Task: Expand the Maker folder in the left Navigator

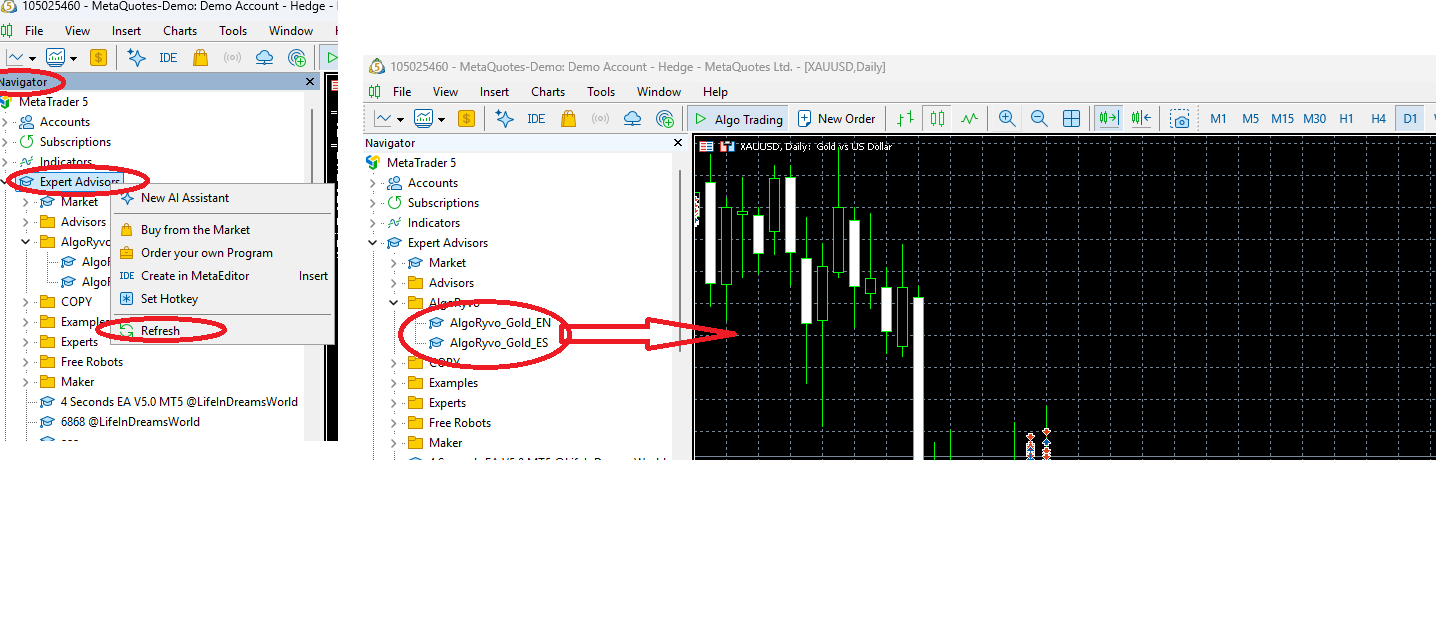Action: tap(25, 382)
